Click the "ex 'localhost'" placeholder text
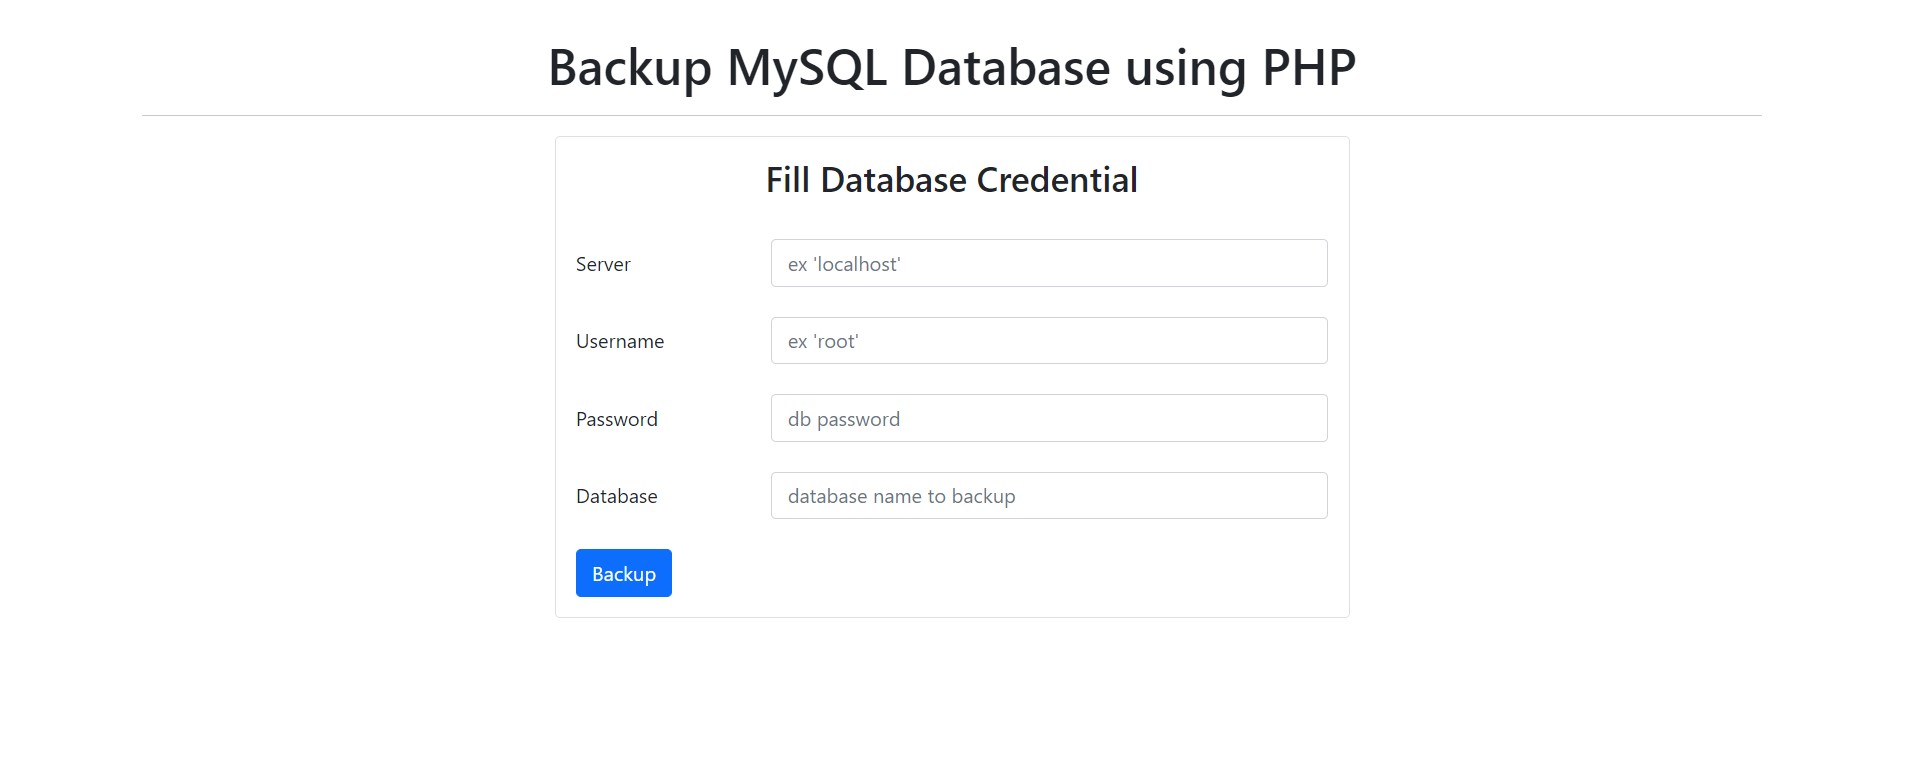The height and width of the screenshot is (773, 1912). click(844, 264)
